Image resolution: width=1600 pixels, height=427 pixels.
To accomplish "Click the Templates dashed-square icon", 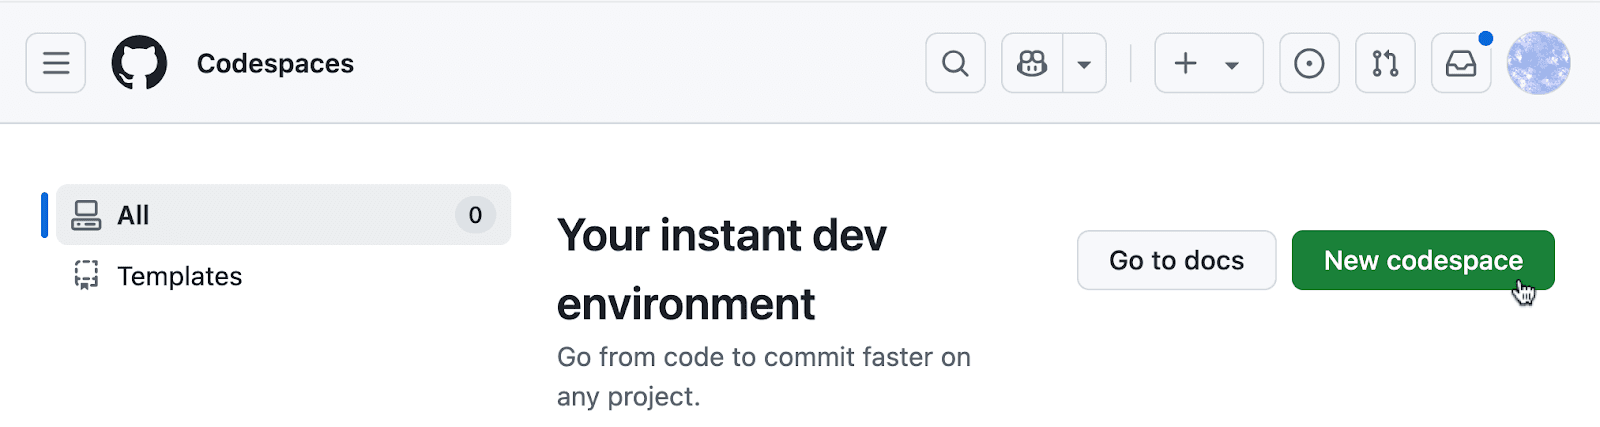I will [87, 276].
